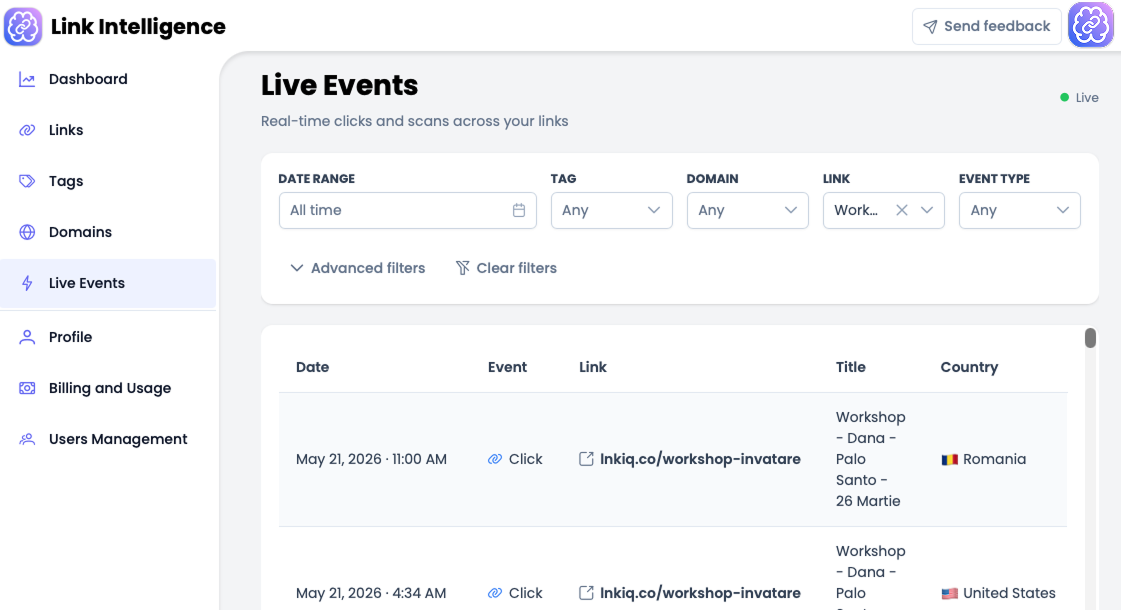This screenshot has height=610, width=1121.
Task: Open the Links page
Action: point(108,130)
